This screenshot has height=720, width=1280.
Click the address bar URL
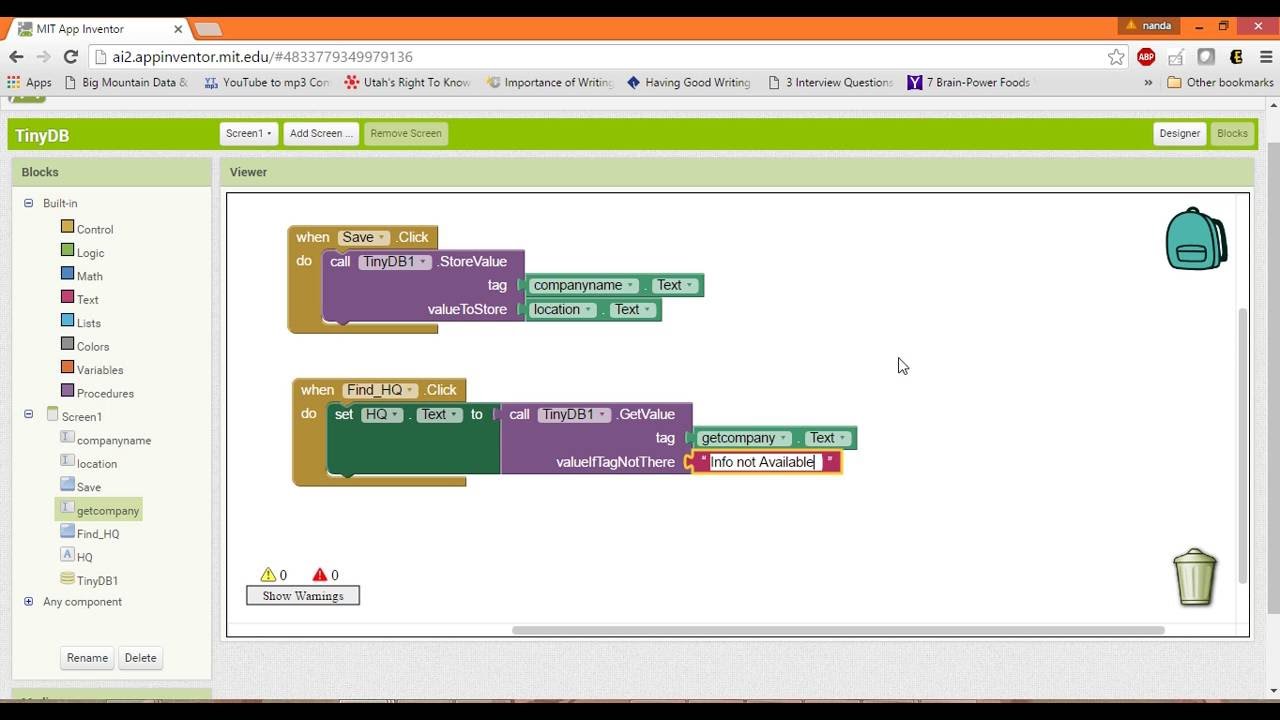(262, 57)
